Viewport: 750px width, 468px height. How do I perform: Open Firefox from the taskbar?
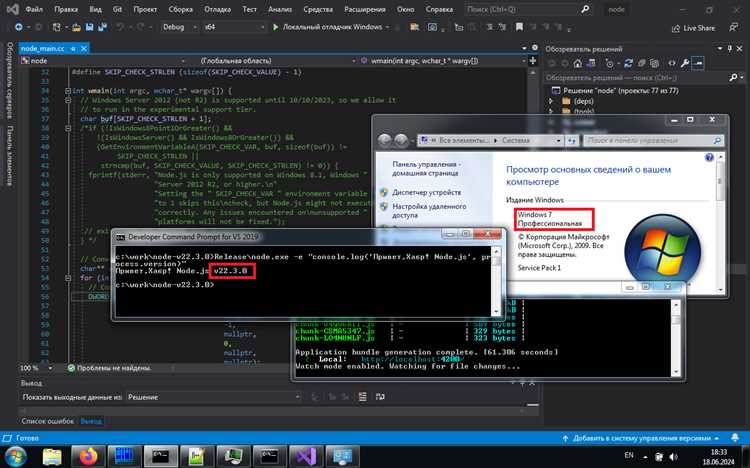pyautogui.click(x=88, y=457)
